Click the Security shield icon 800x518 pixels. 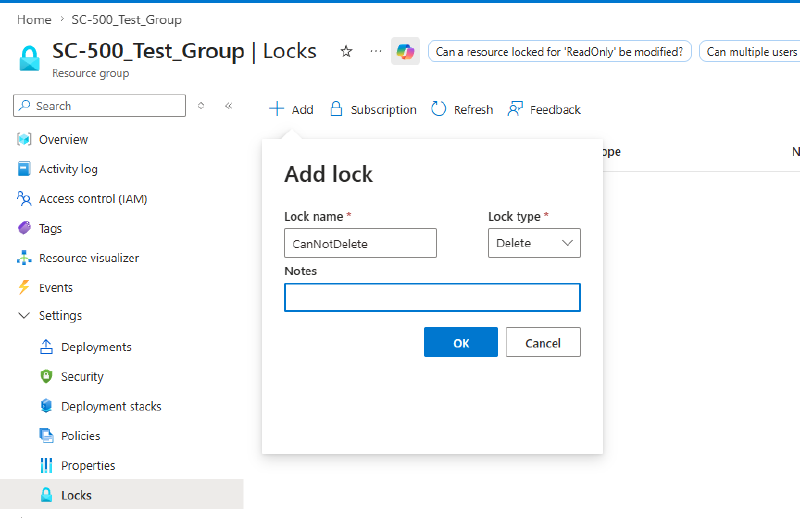tap(46, 376)
